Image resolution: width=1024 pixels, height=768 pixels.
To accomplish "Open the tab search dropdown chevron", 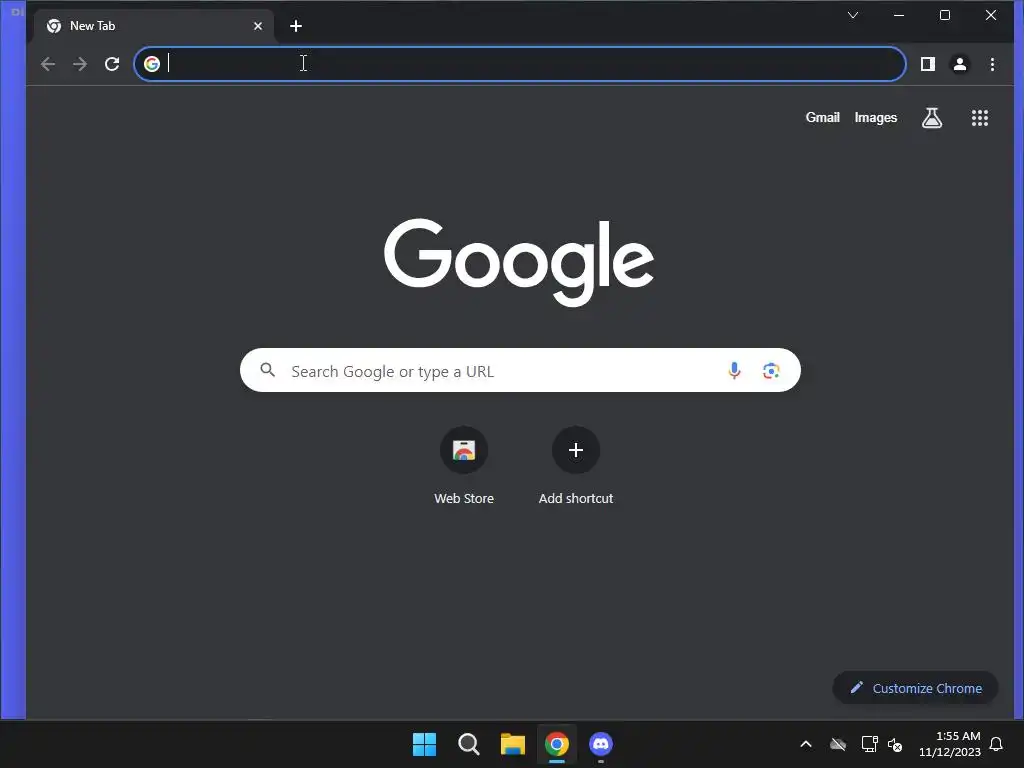I will pos(852,15).
